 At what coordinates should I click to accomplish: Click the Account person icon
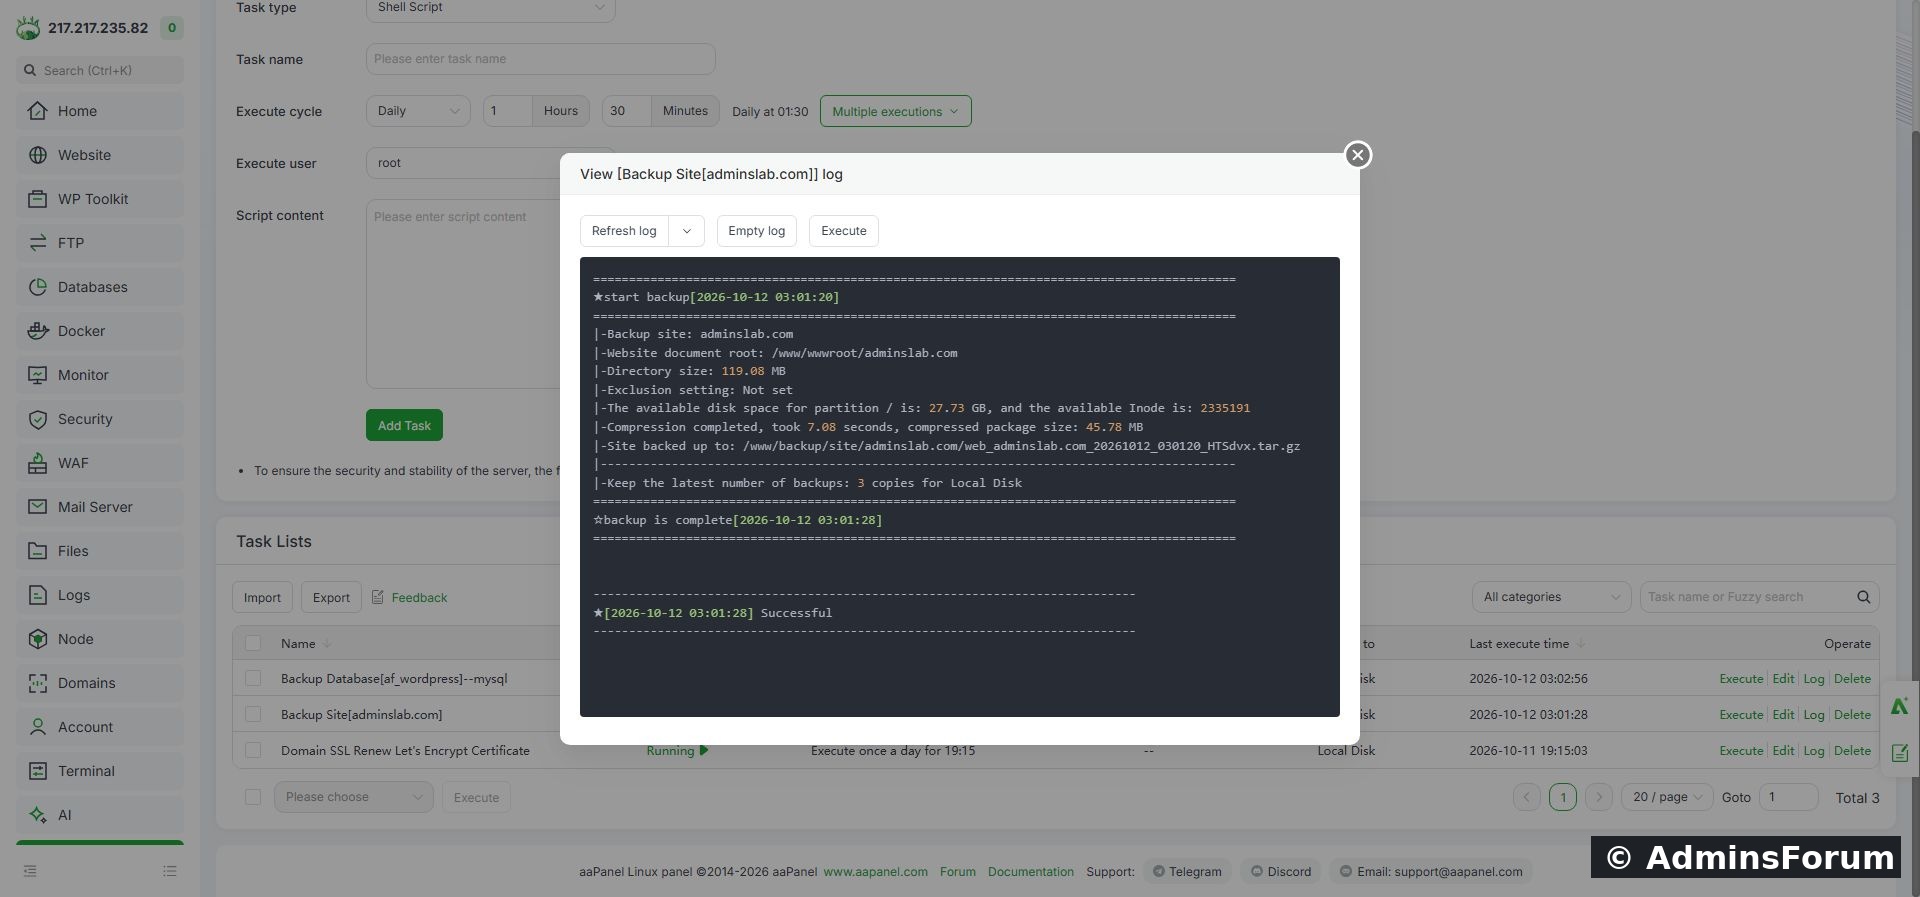click(38, 727)
